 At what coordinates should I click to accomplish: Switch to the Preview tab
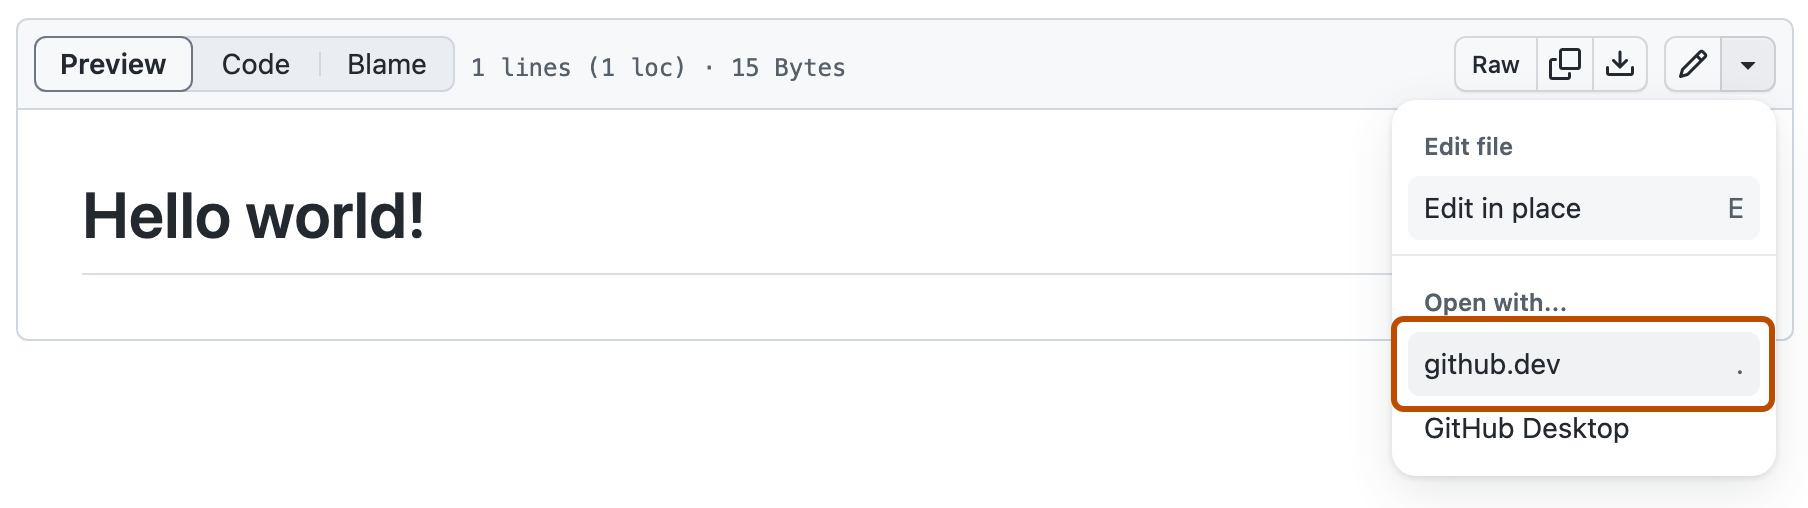tap(113, 65)
